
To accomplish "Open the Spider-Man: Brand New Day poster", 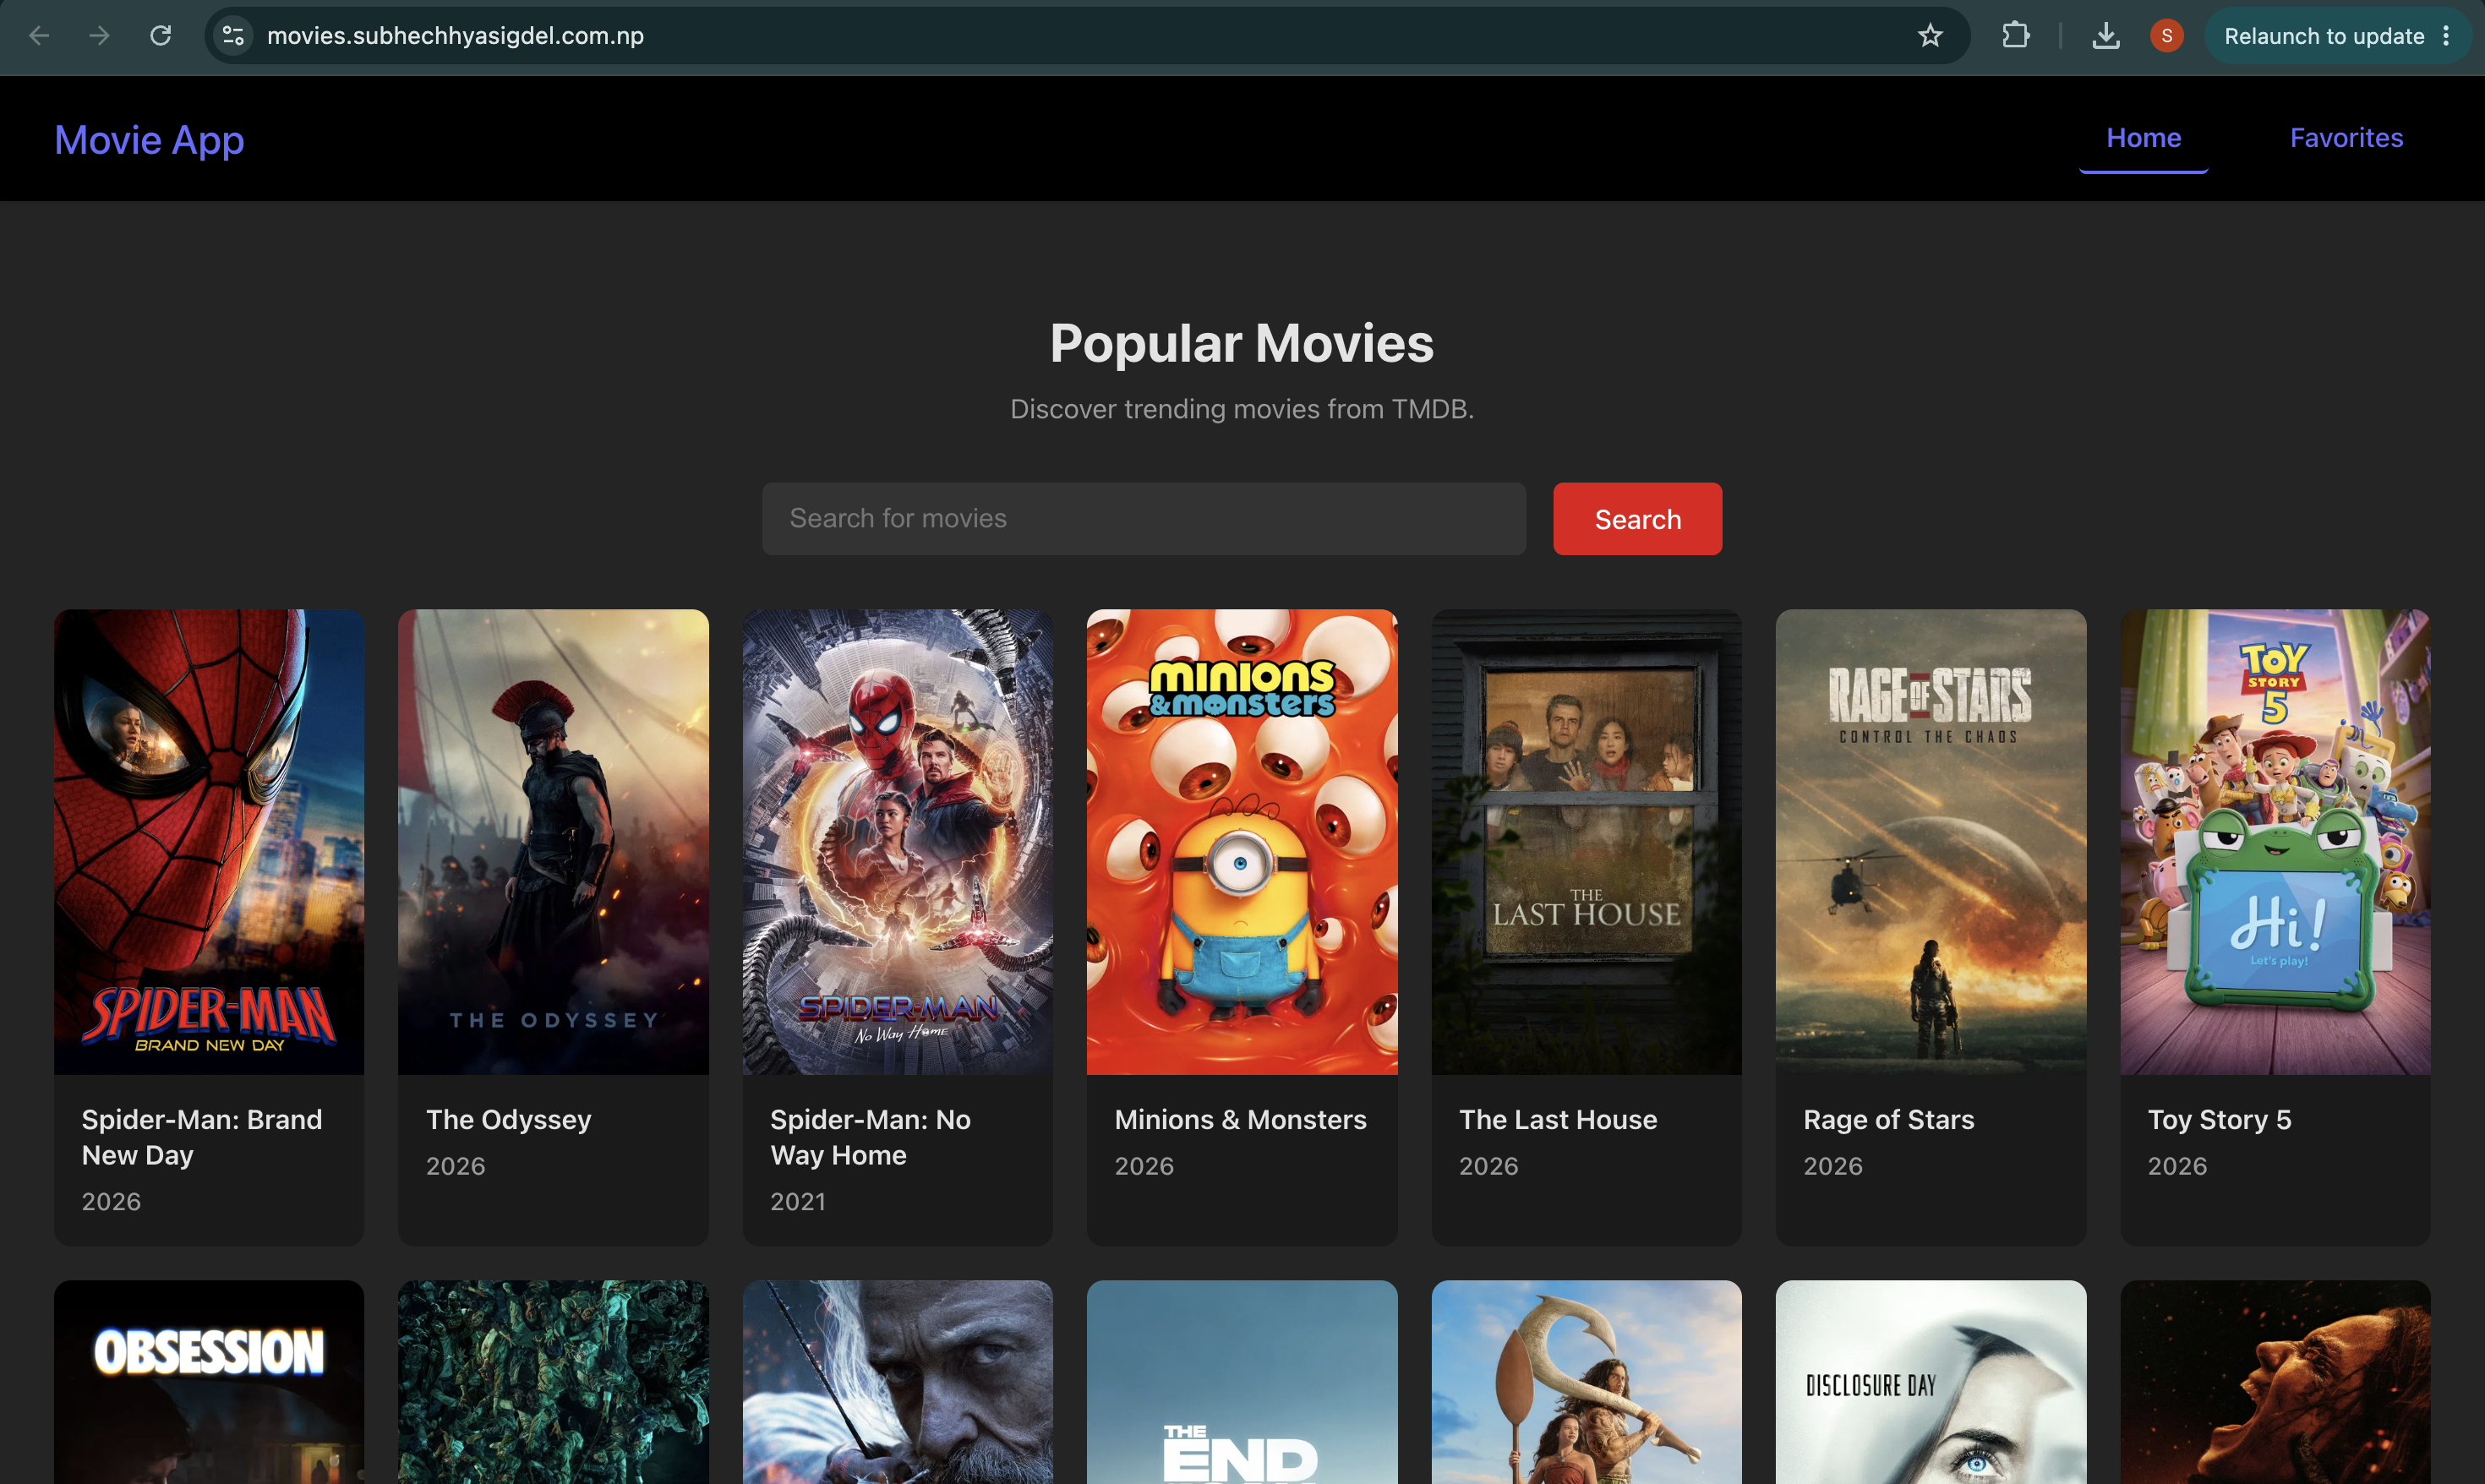I will [209, 842].
